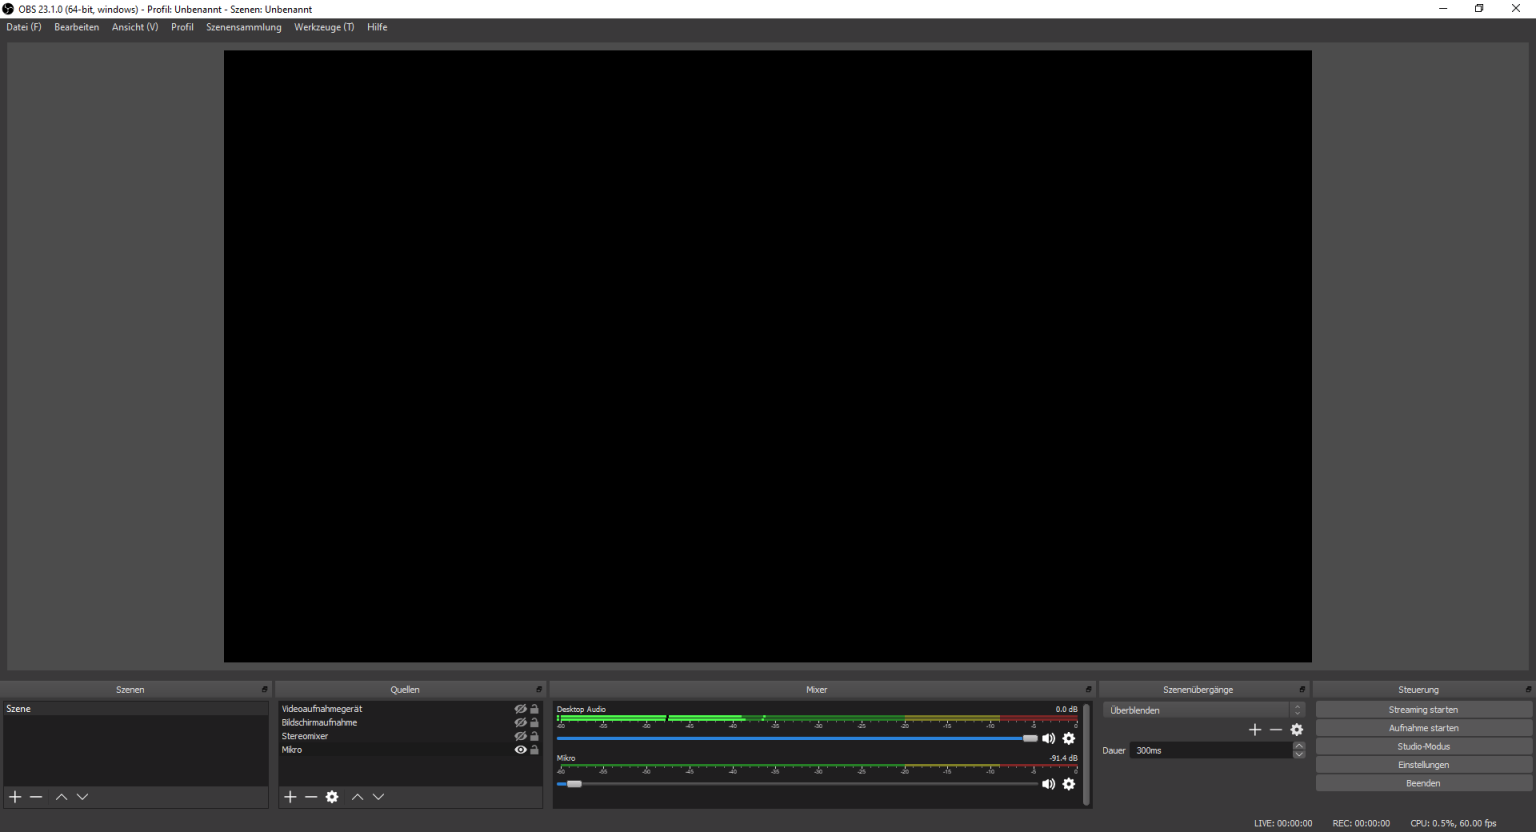Open the Szenensammlung menu

point(243,27)
